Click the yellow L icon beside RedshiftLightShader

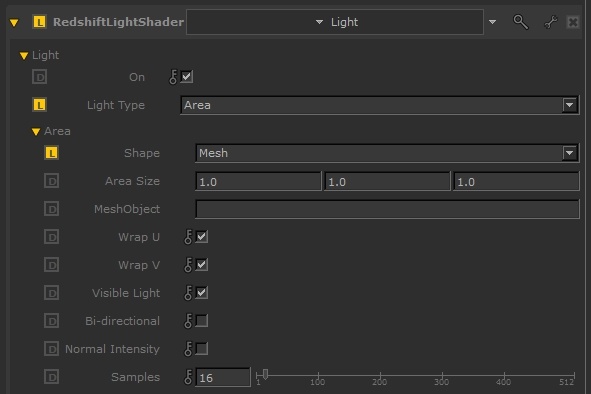(x=40, y=22)
